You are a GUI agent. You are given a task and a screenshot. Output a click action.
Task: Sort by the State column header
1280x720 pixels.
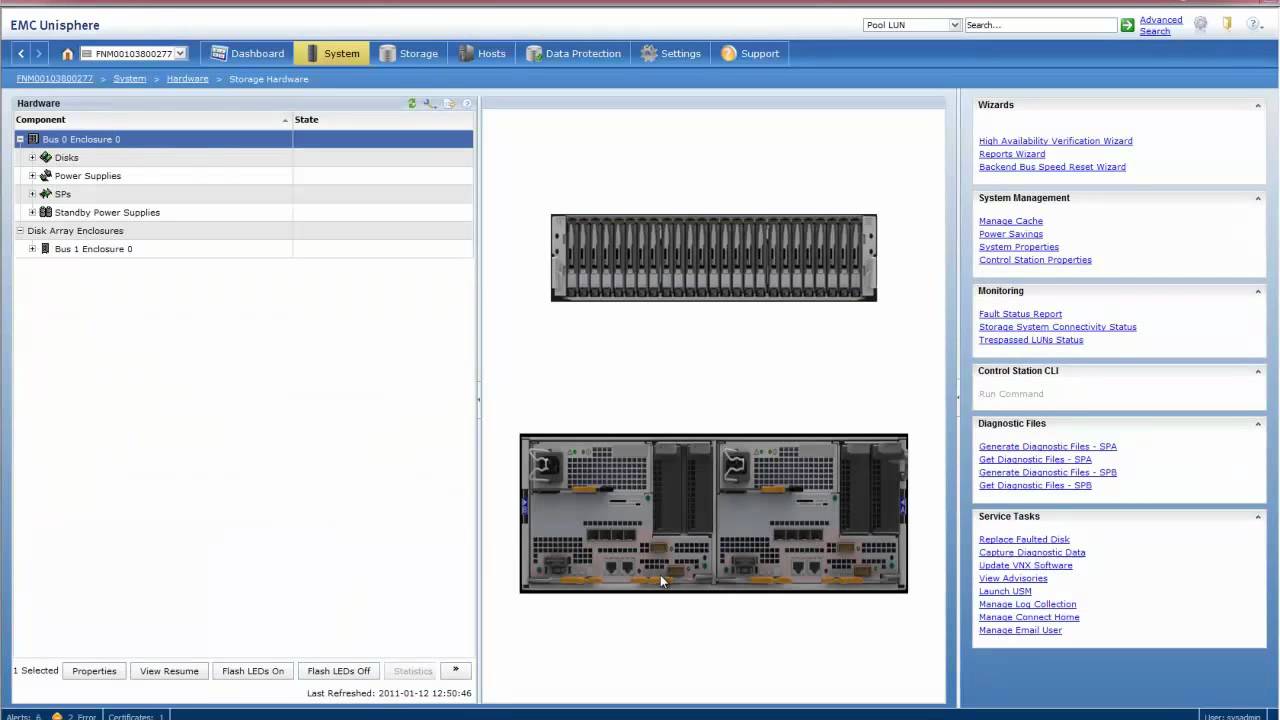[382, 120]
